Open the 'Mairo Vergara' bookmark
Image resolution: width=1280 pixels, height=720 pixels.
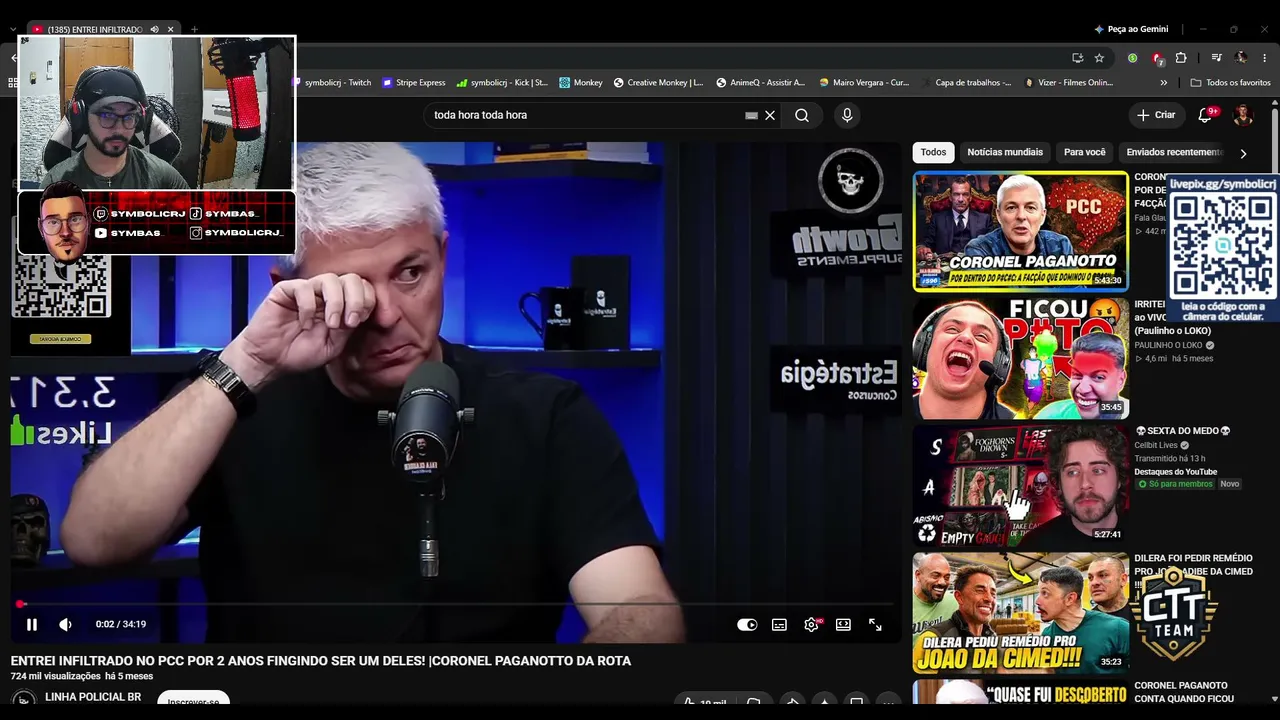coord(864,83)
